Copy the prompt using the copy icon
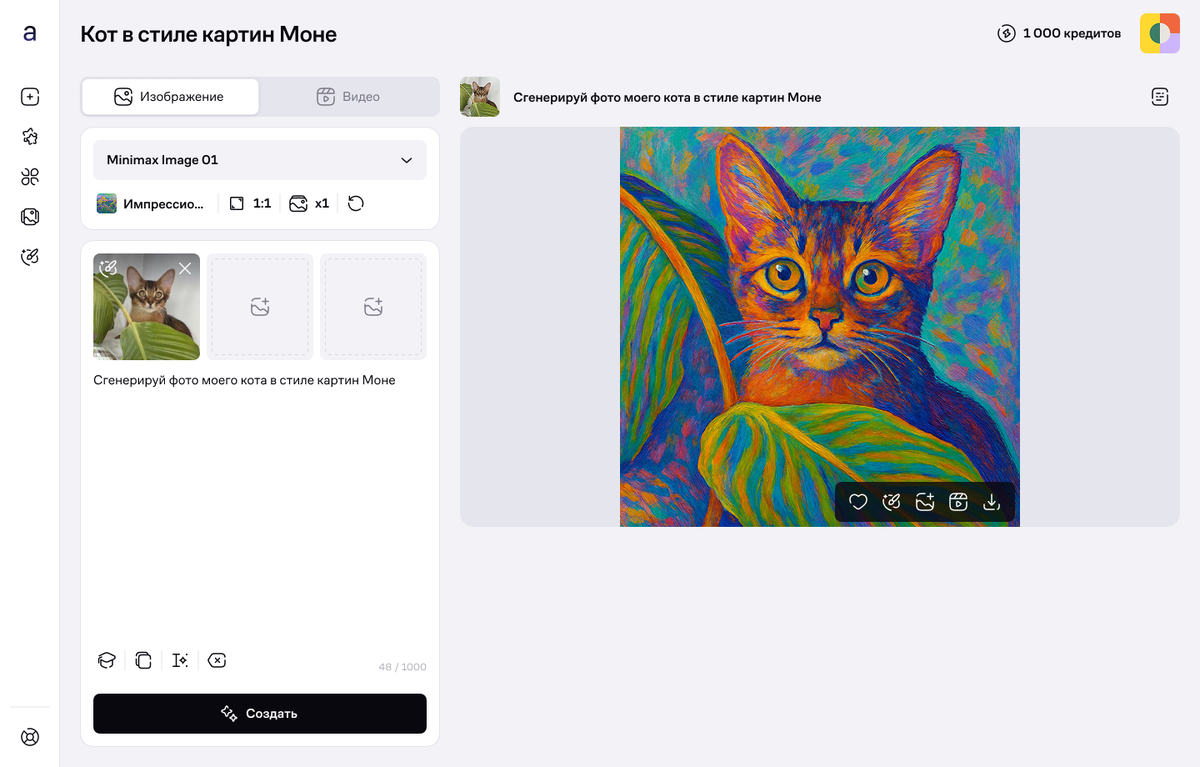This screenshot has width=1200, height=767. pyautogui.click(x=143, y=660)
